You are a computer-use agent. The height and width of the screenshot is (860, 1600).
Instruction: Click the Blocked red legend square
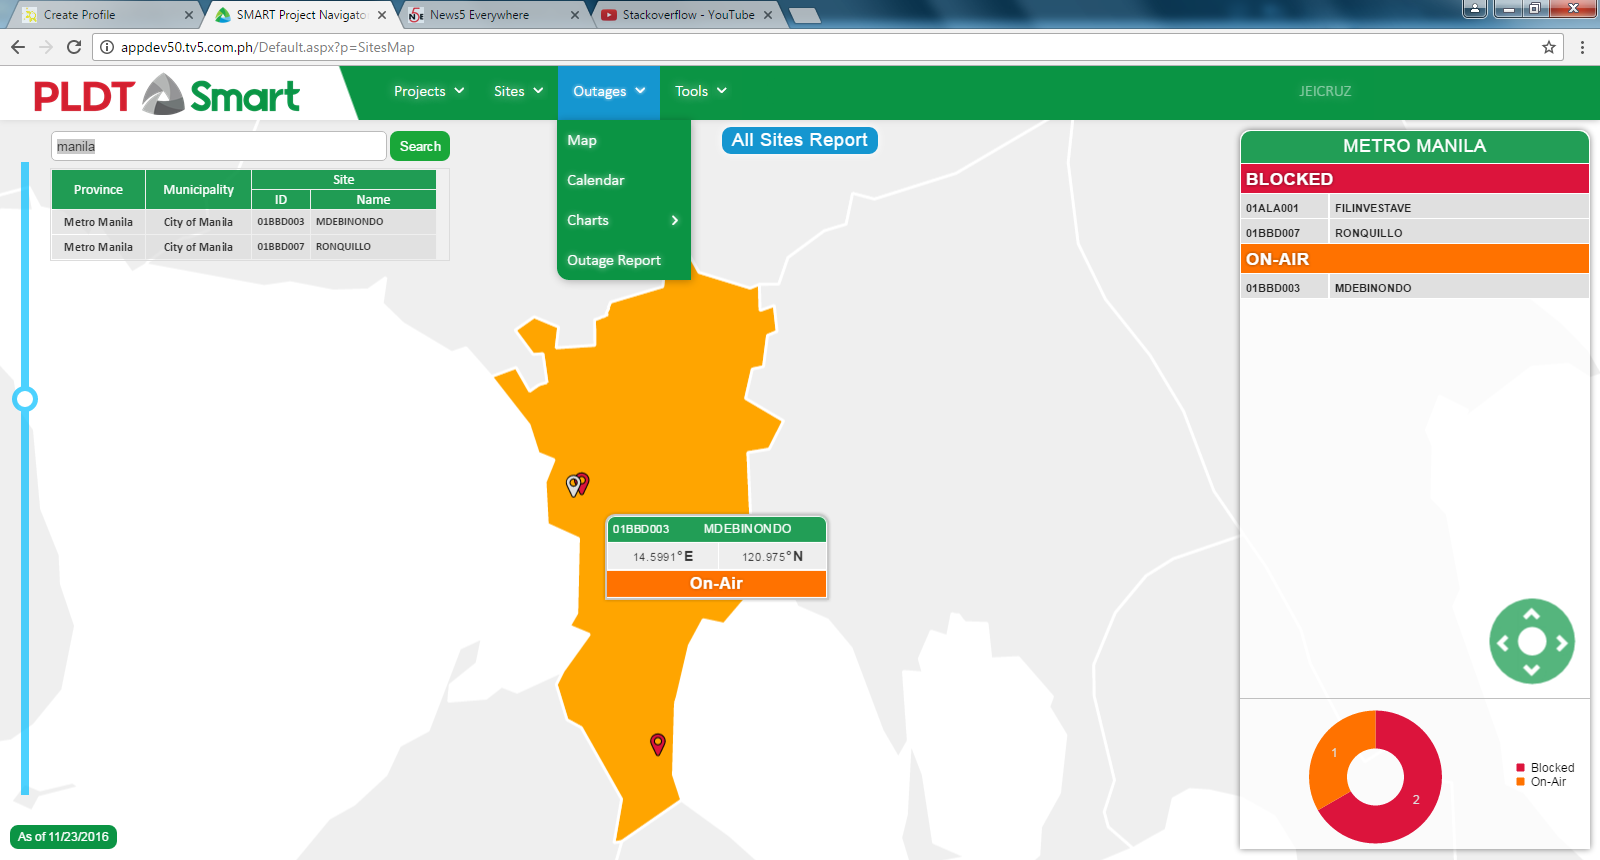tap(1520, 768)
